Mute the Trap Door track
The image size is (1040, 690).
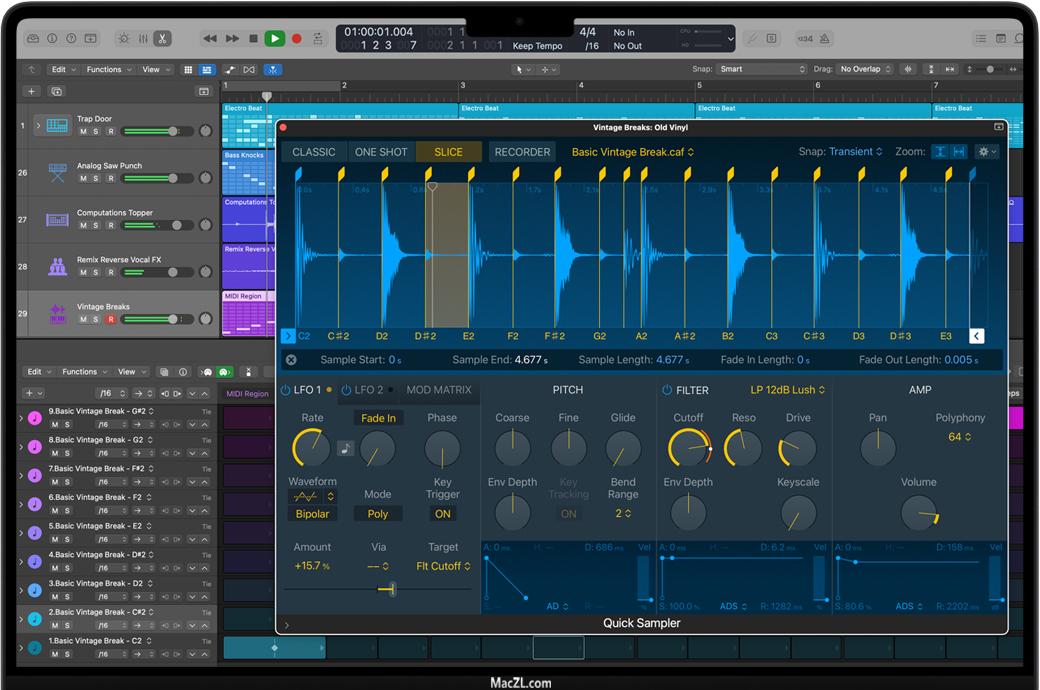point(84,131)
